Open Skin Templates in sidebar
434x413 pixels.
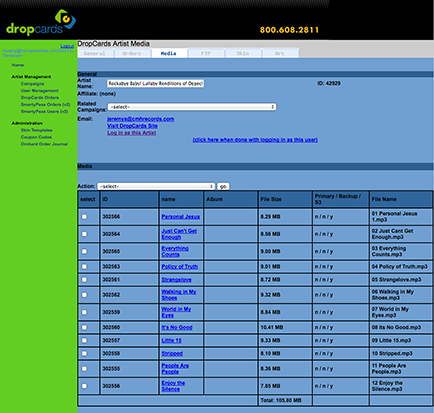click(x=37, y=130)
